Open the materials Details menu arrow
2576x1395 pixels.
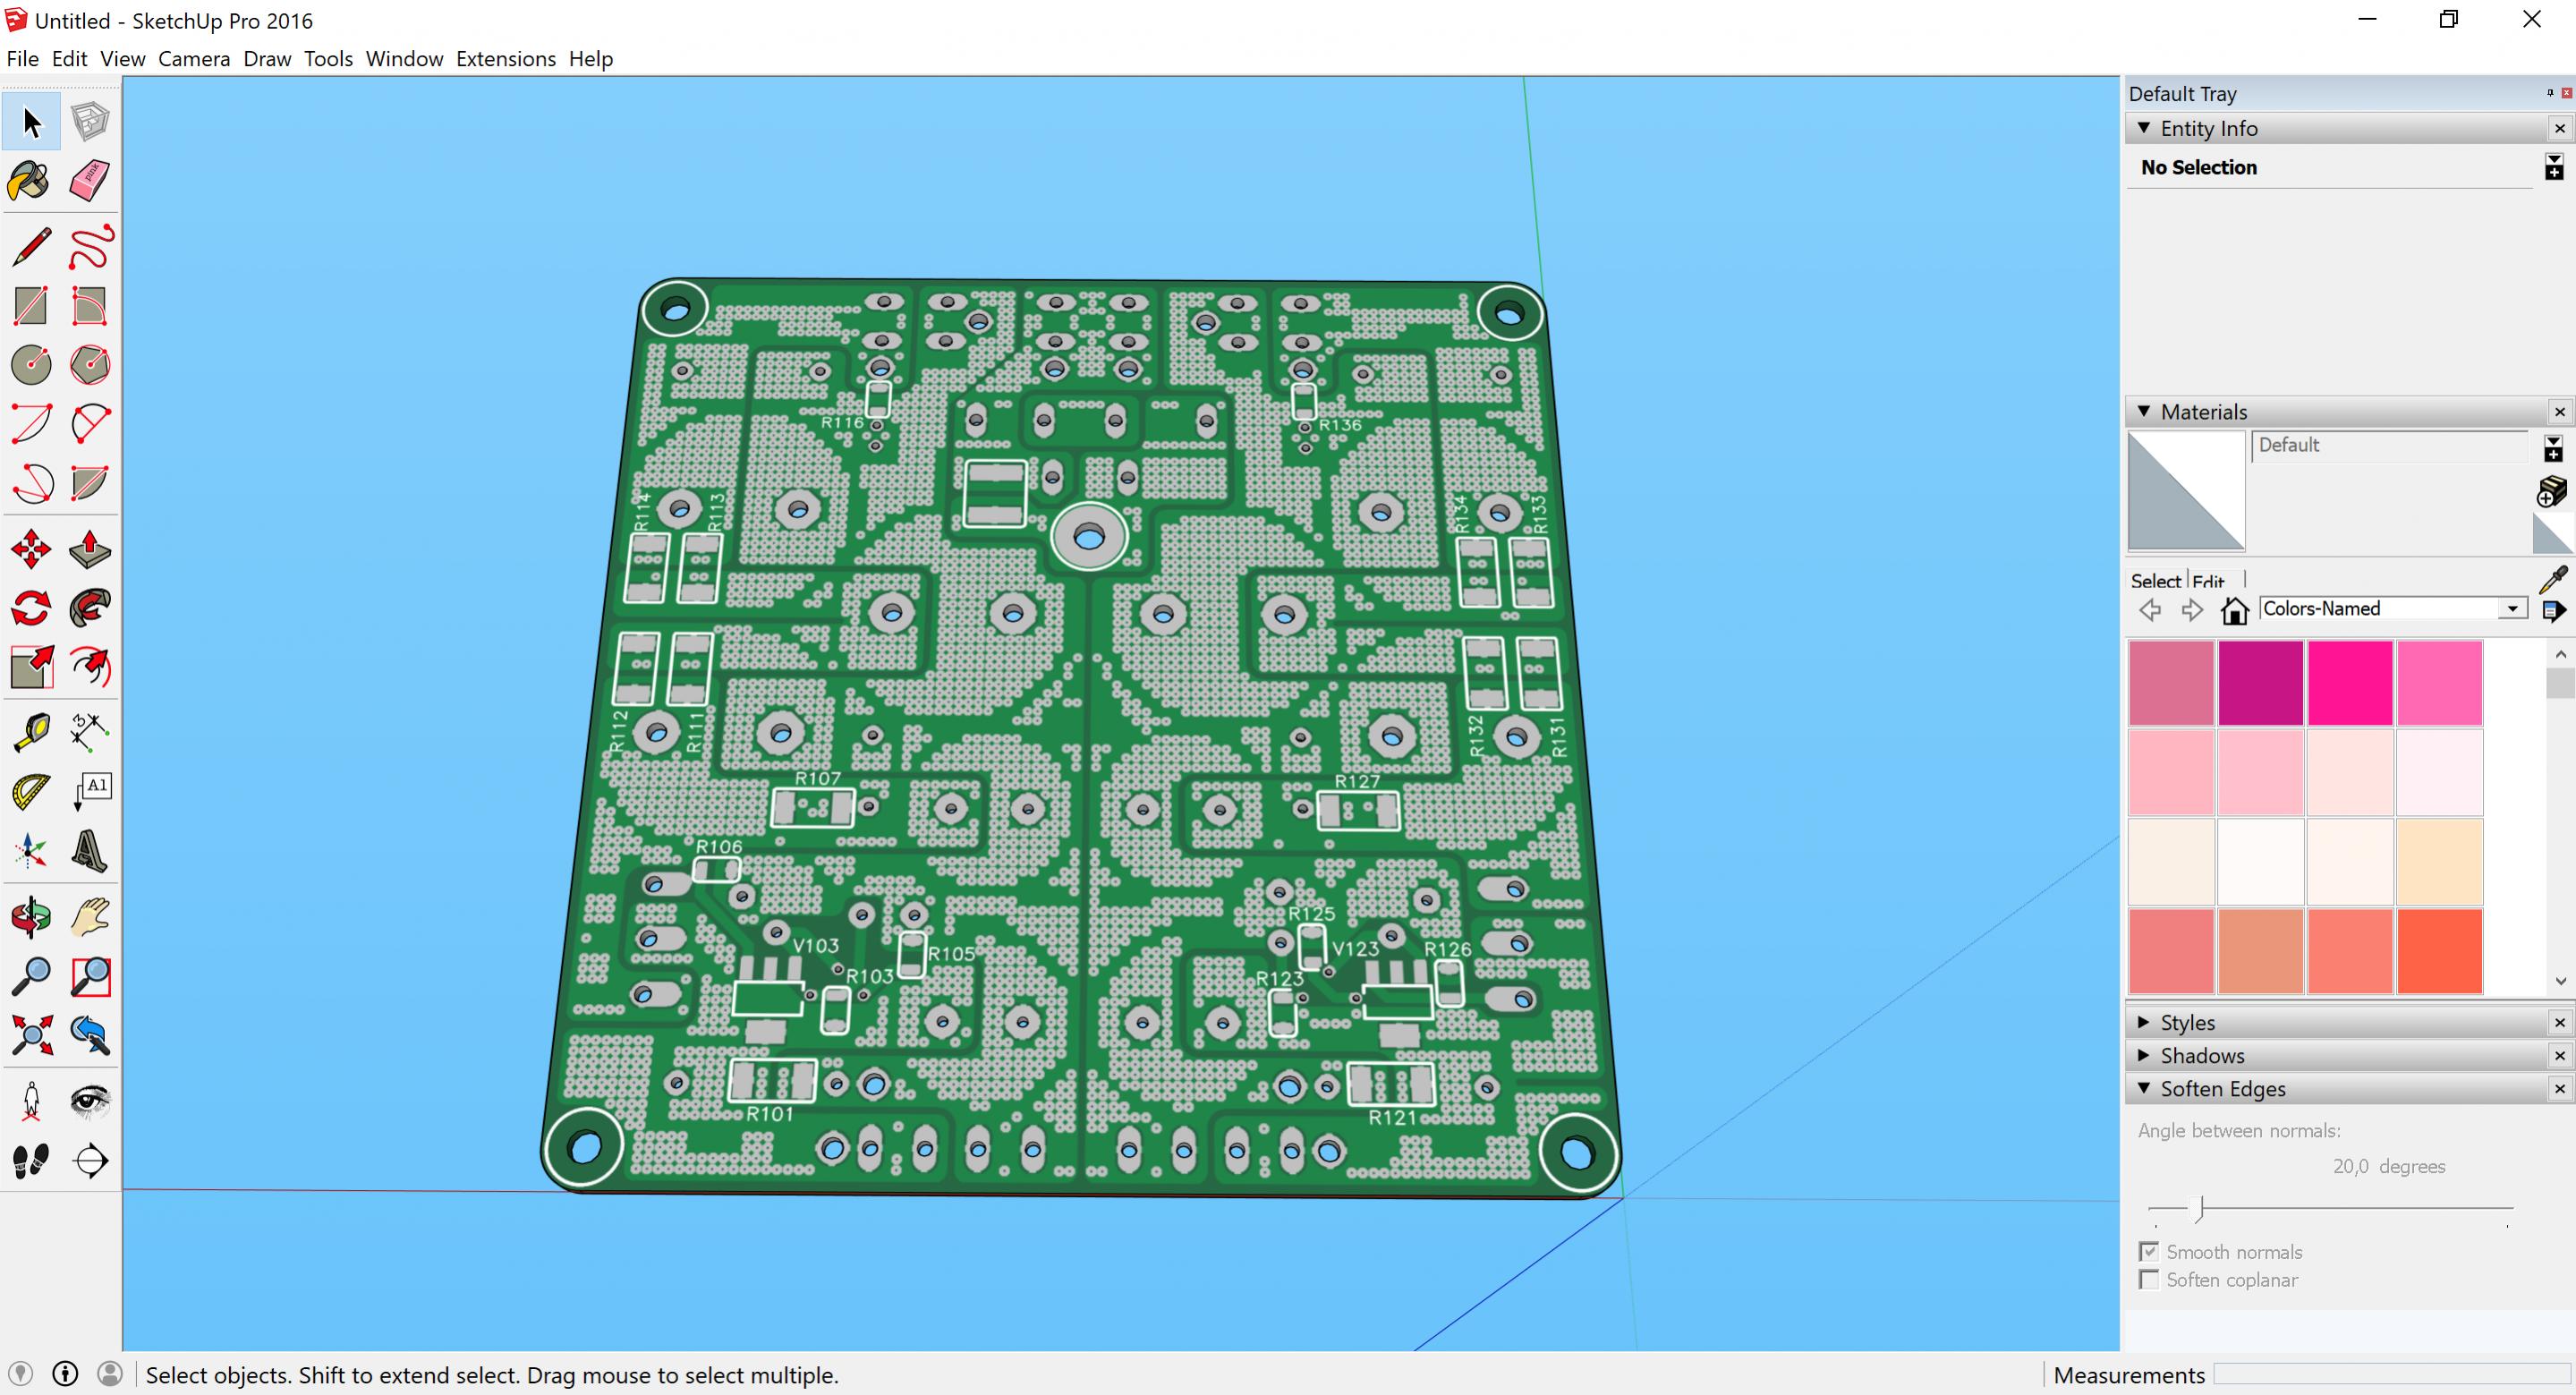pyautogui.click(x=2553, y=610)
